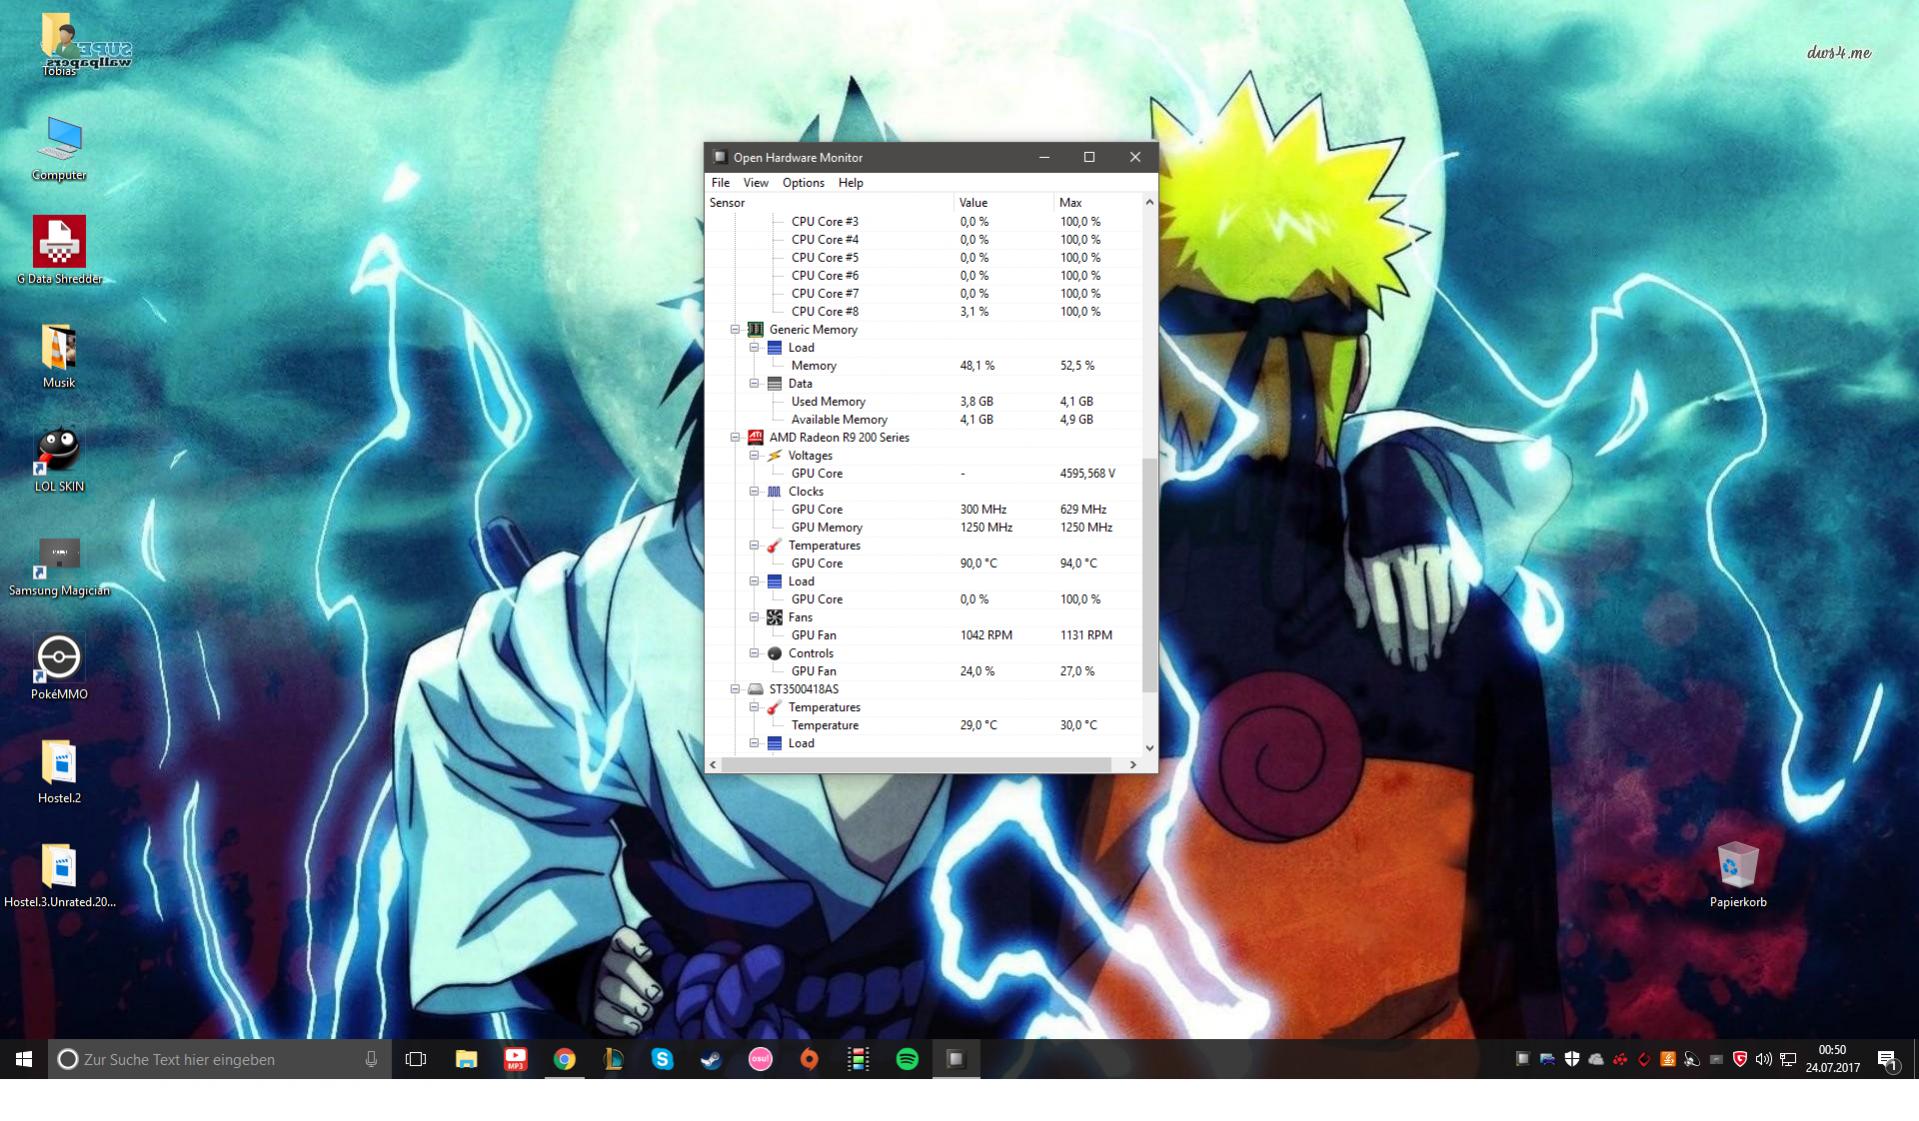Open Spotify from the taskbar
Image resolution: width=1919 pixels, height=1121 pixels.
[x=907, y=1059]
